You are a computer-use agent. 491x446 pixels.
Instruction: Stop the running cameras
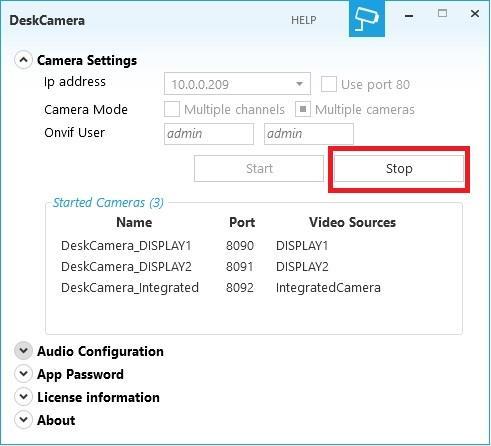[399, 169]
